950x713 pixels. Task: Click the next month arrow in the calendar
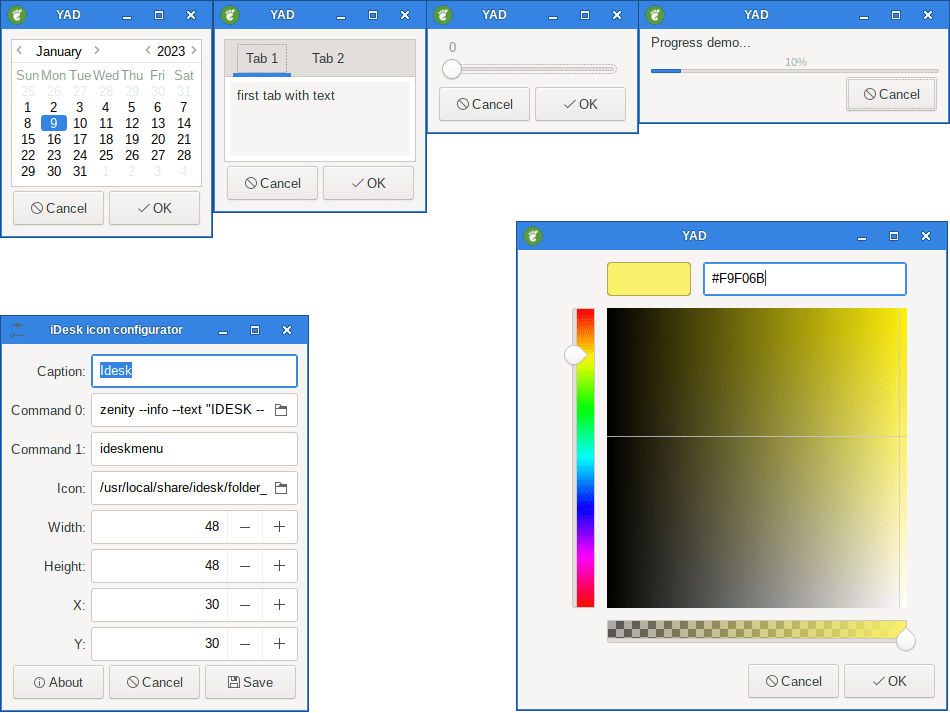pyautogui.click(x=96, y=50)
